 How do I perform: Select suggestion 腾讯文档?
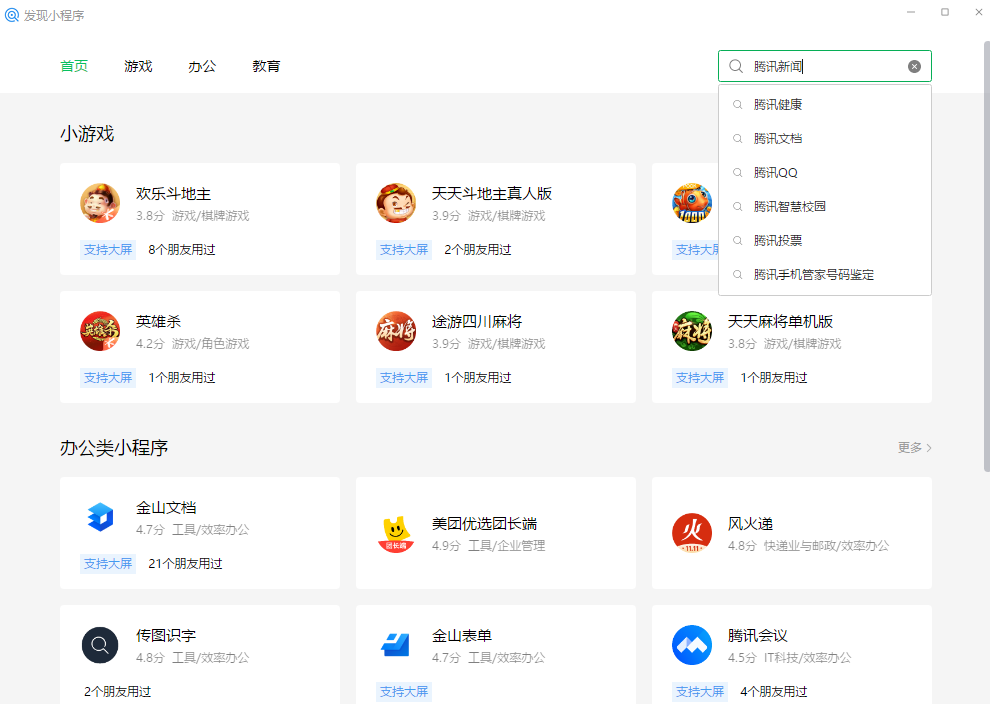point(825,139)
